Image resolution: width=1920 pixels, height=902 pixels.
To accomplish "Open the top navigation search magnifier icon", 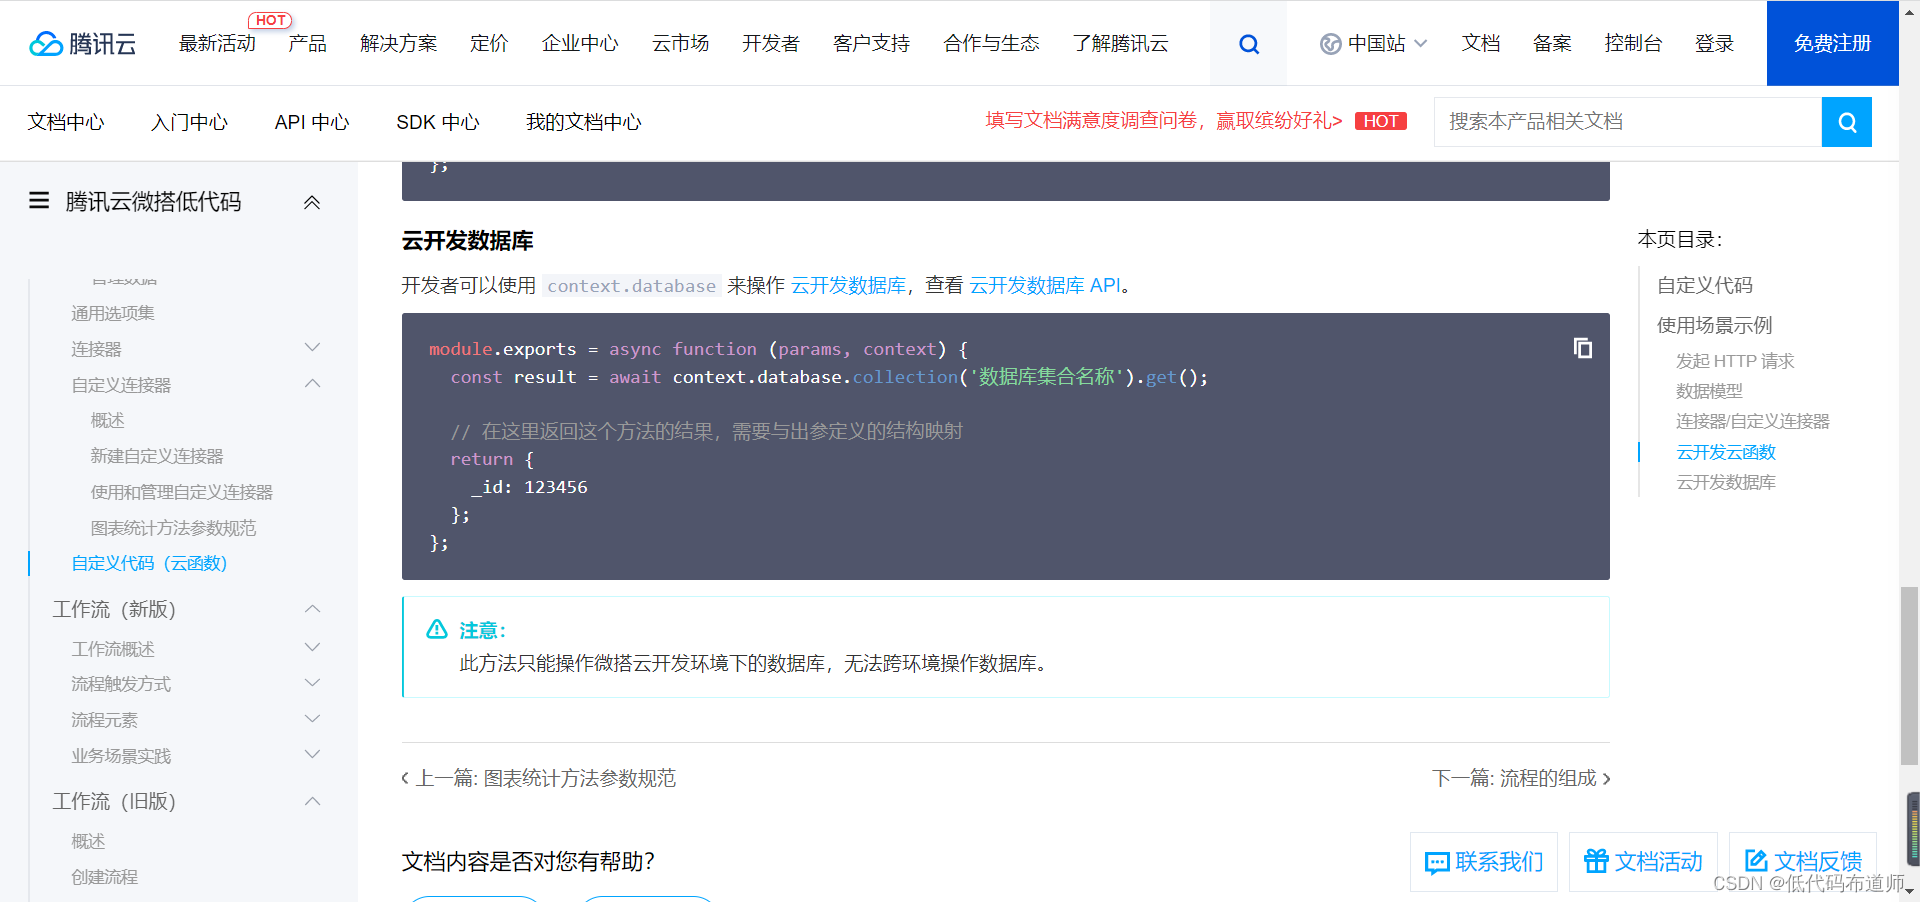I will pyautogui.click(x=1248, y=44).
